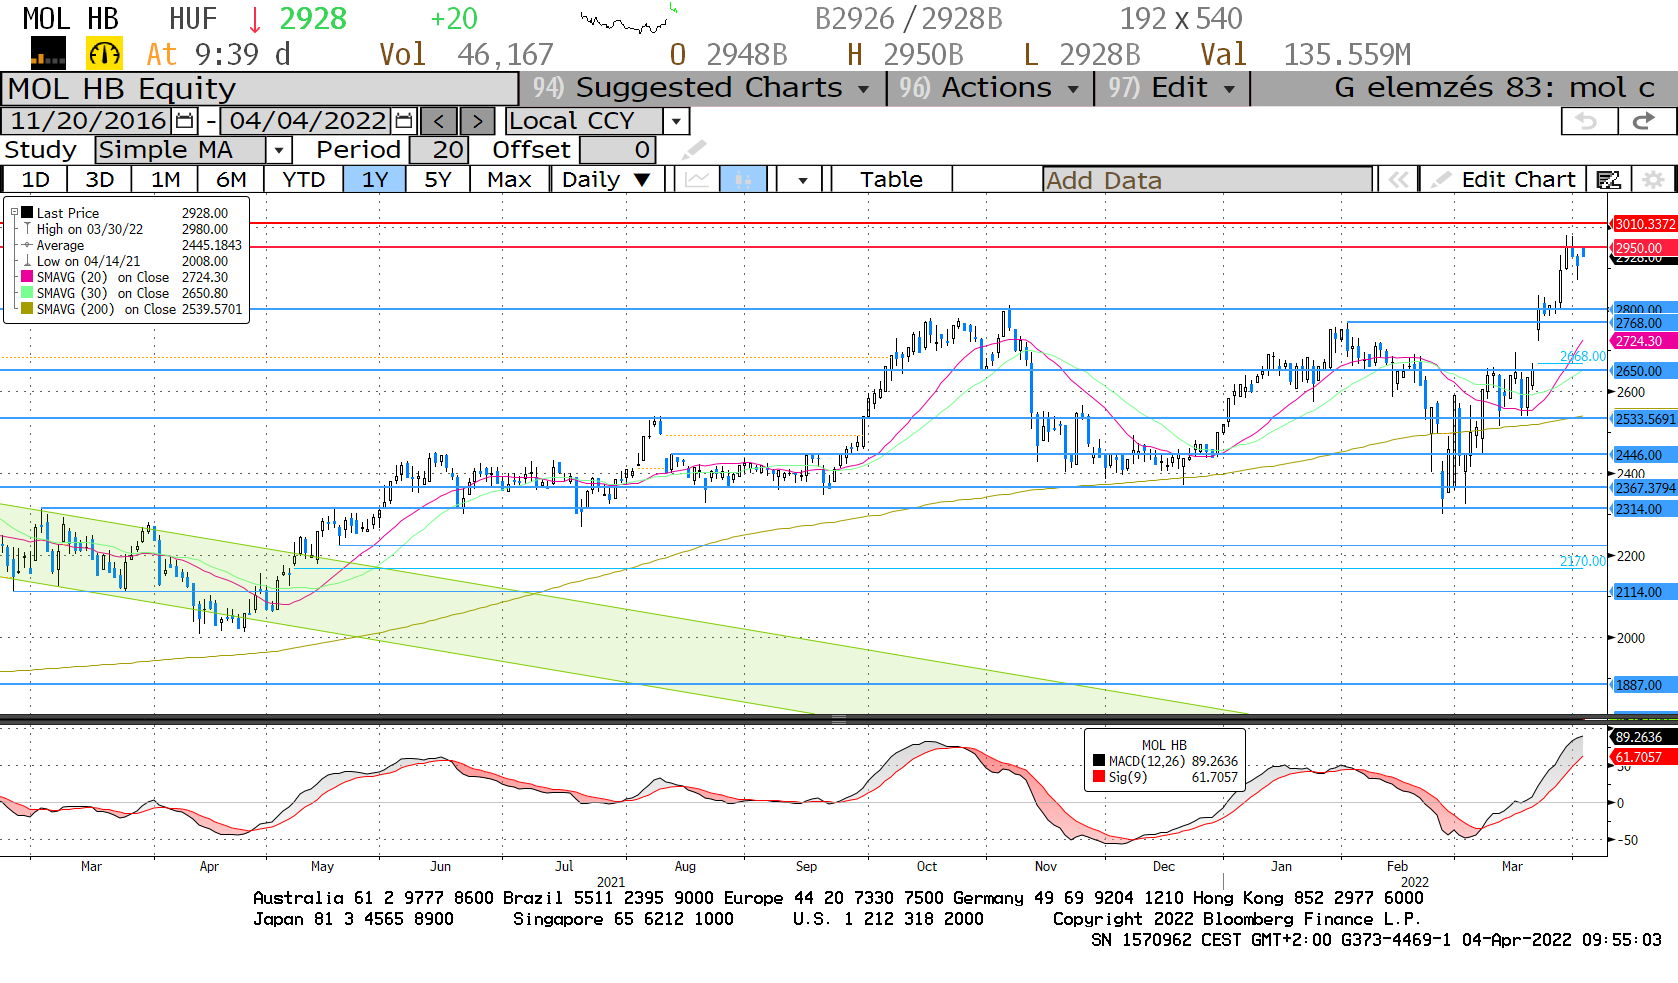This screenshot has height=983, width=1678.
Task: Click the intraday sparkline mini chart
Action: (628, 19)
